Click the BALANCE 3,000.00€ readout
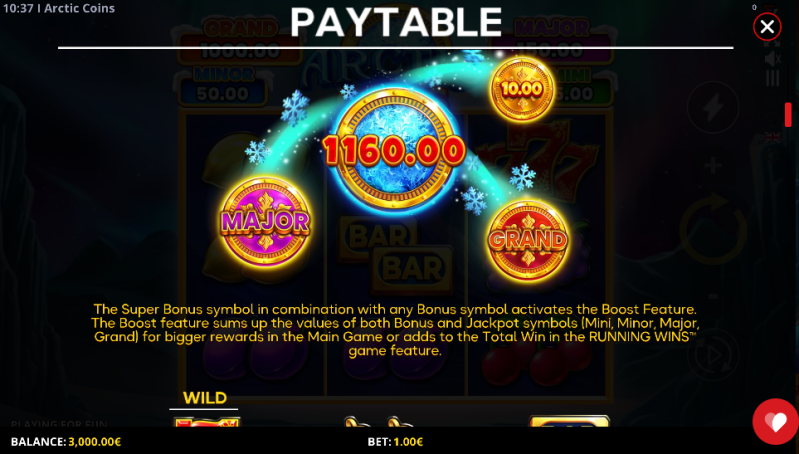The height and width of the screenshot is (454, 799). 66,442
